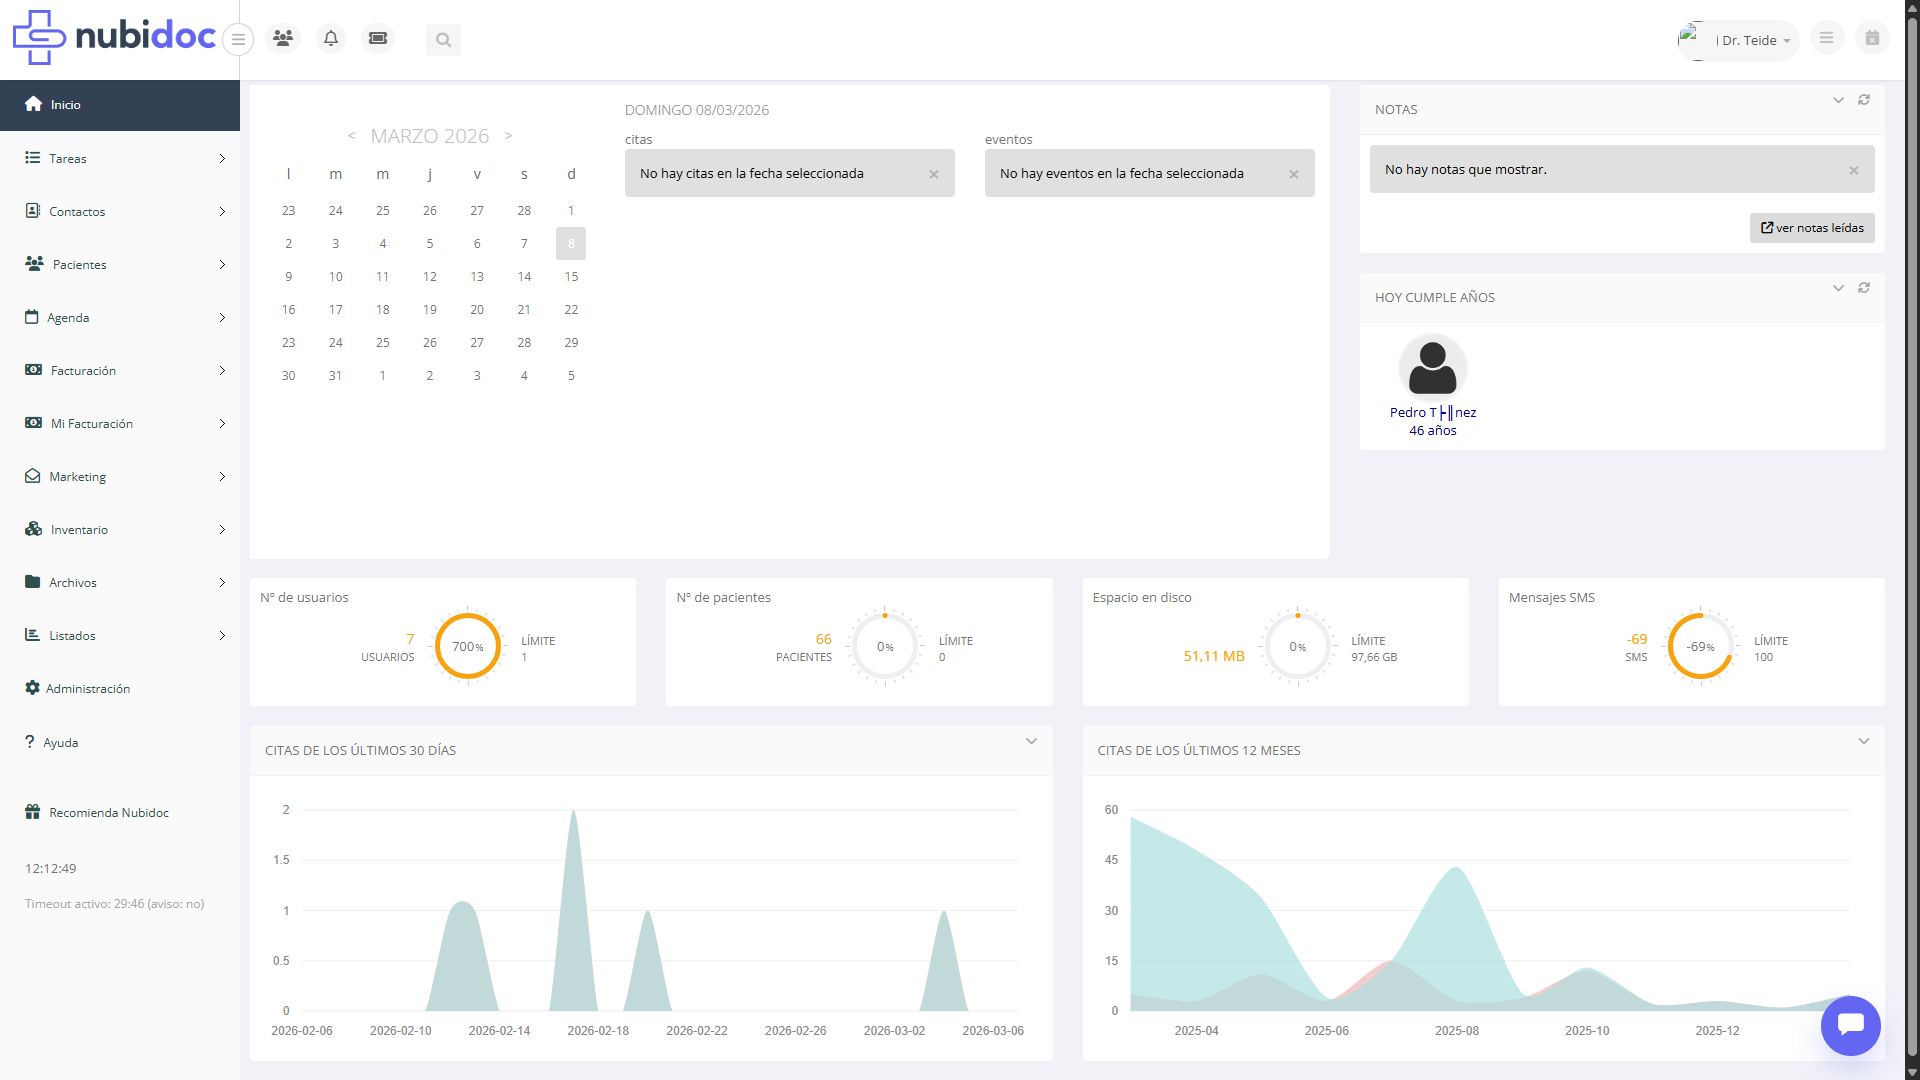The image size is (1920, 1080).
Task: Open Pedro birthday patient link
Action: 1432,412
